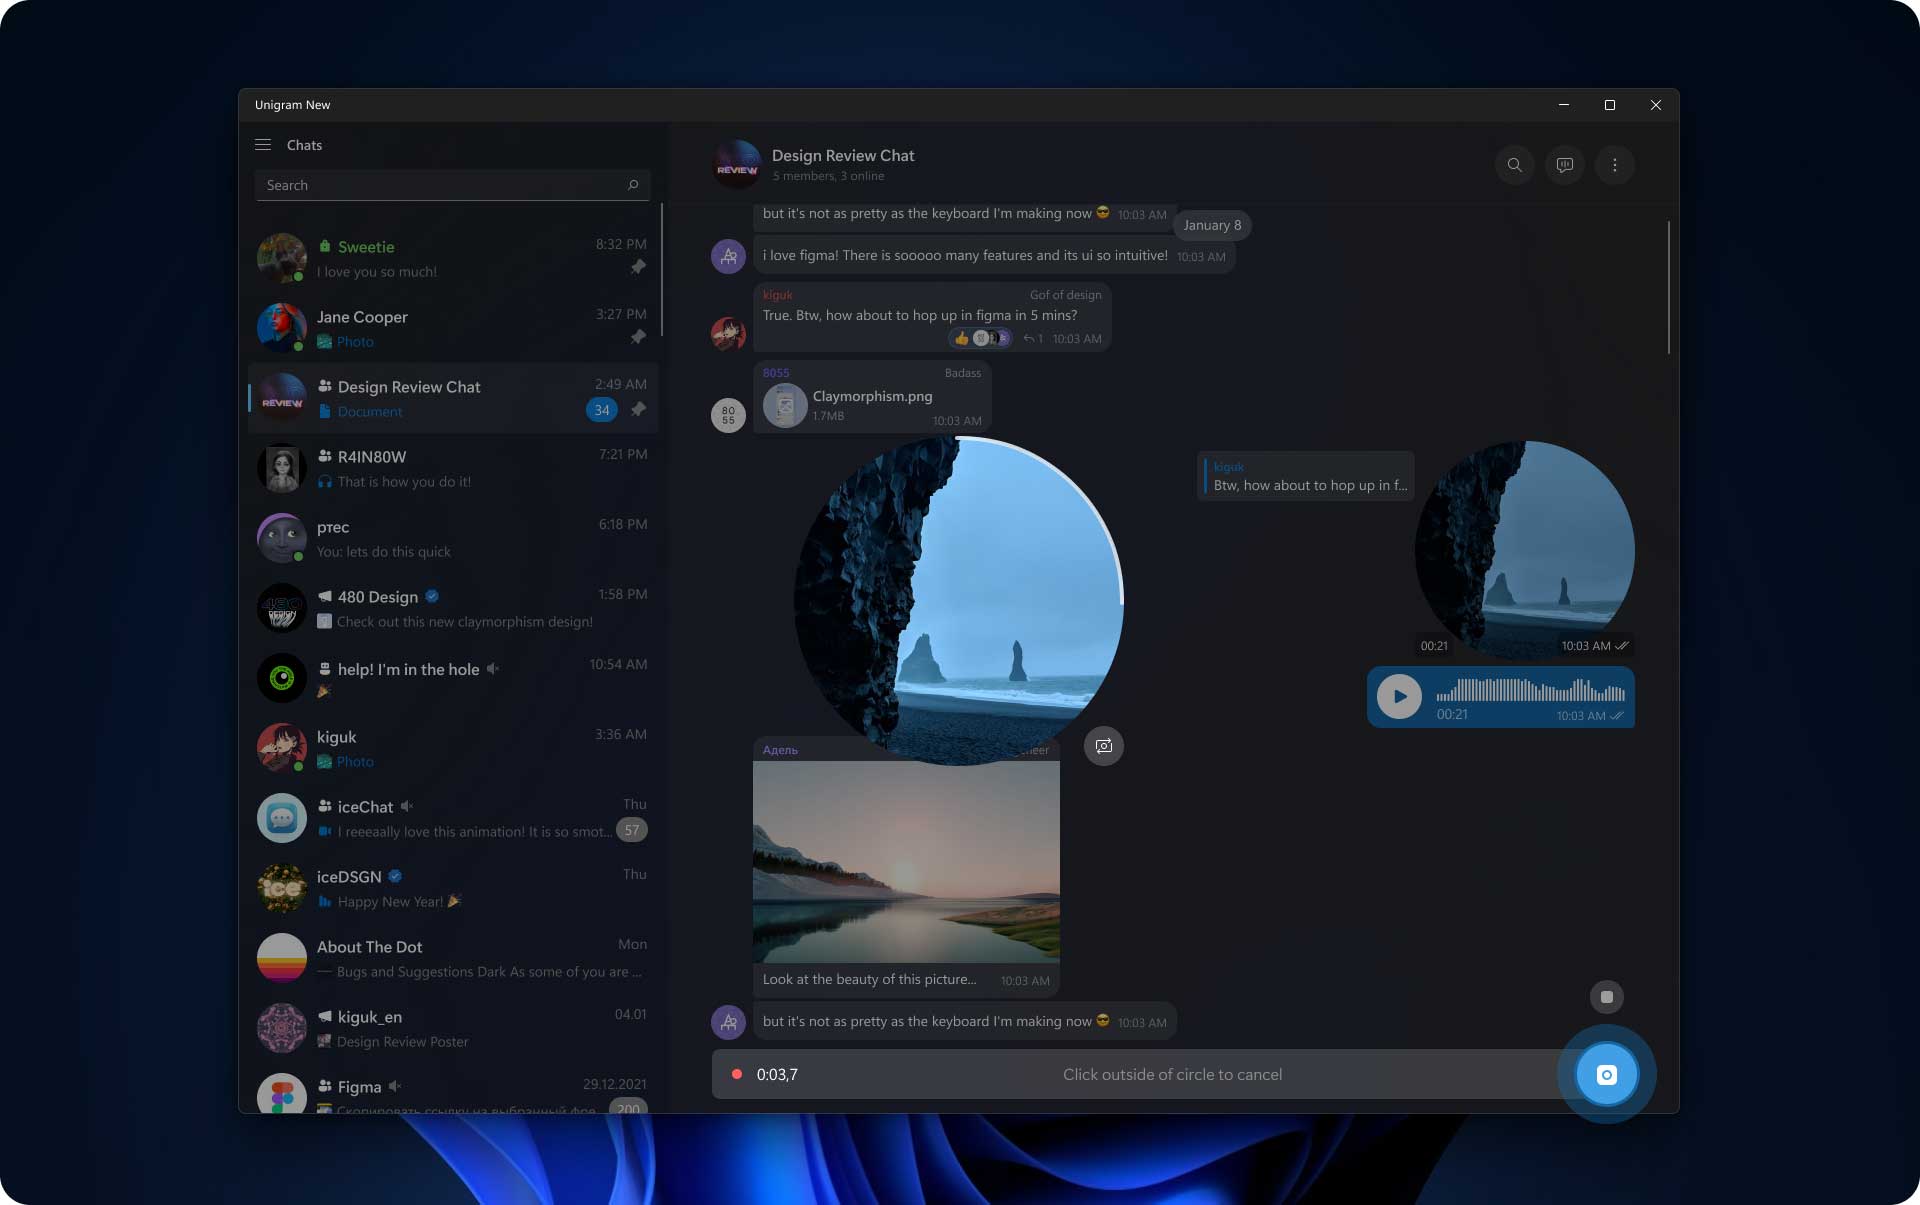Open the three-dot more options menu
Image resolution: width=1920 pixels, height=1205 pixels.
1614,165
